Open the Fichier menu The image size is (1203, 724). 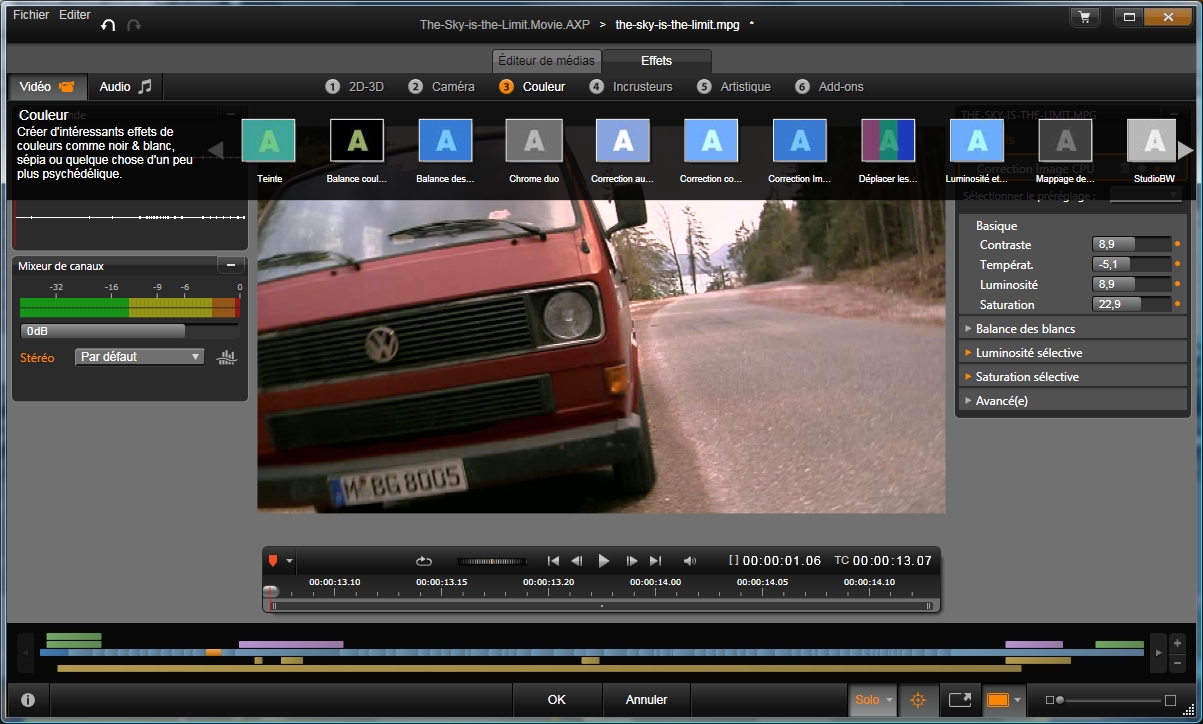tap(31, 15)
